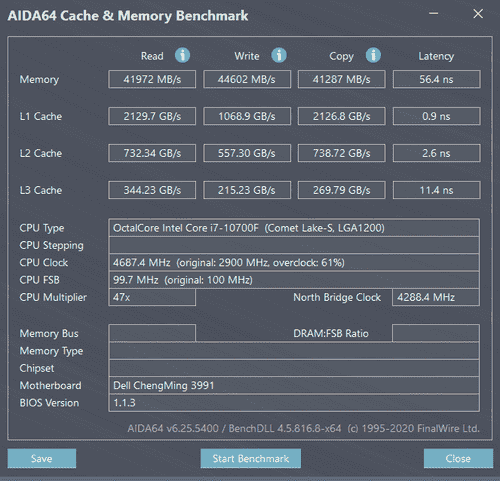Screen dimensions: 500x481
Task: Select the L1 Cache Read 2129.7 GB/s value
Action: click(152, 116)
